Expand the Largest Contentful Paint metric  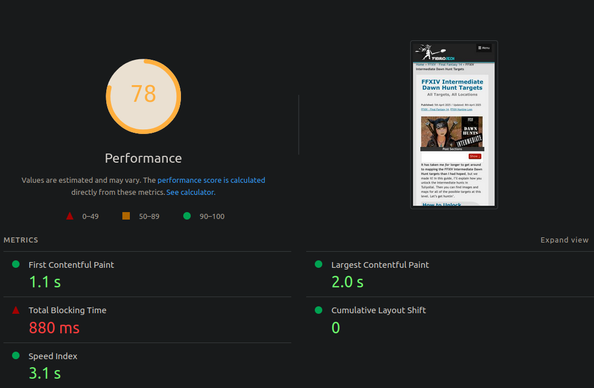tap(450, 274)
